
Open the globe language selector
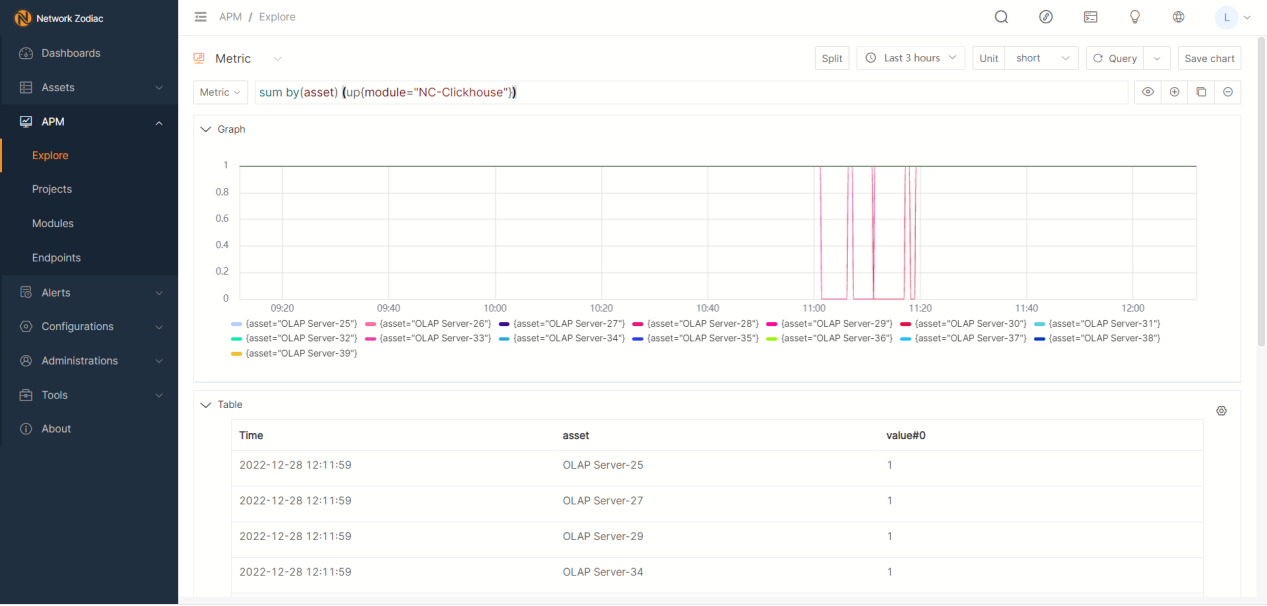1179,17
